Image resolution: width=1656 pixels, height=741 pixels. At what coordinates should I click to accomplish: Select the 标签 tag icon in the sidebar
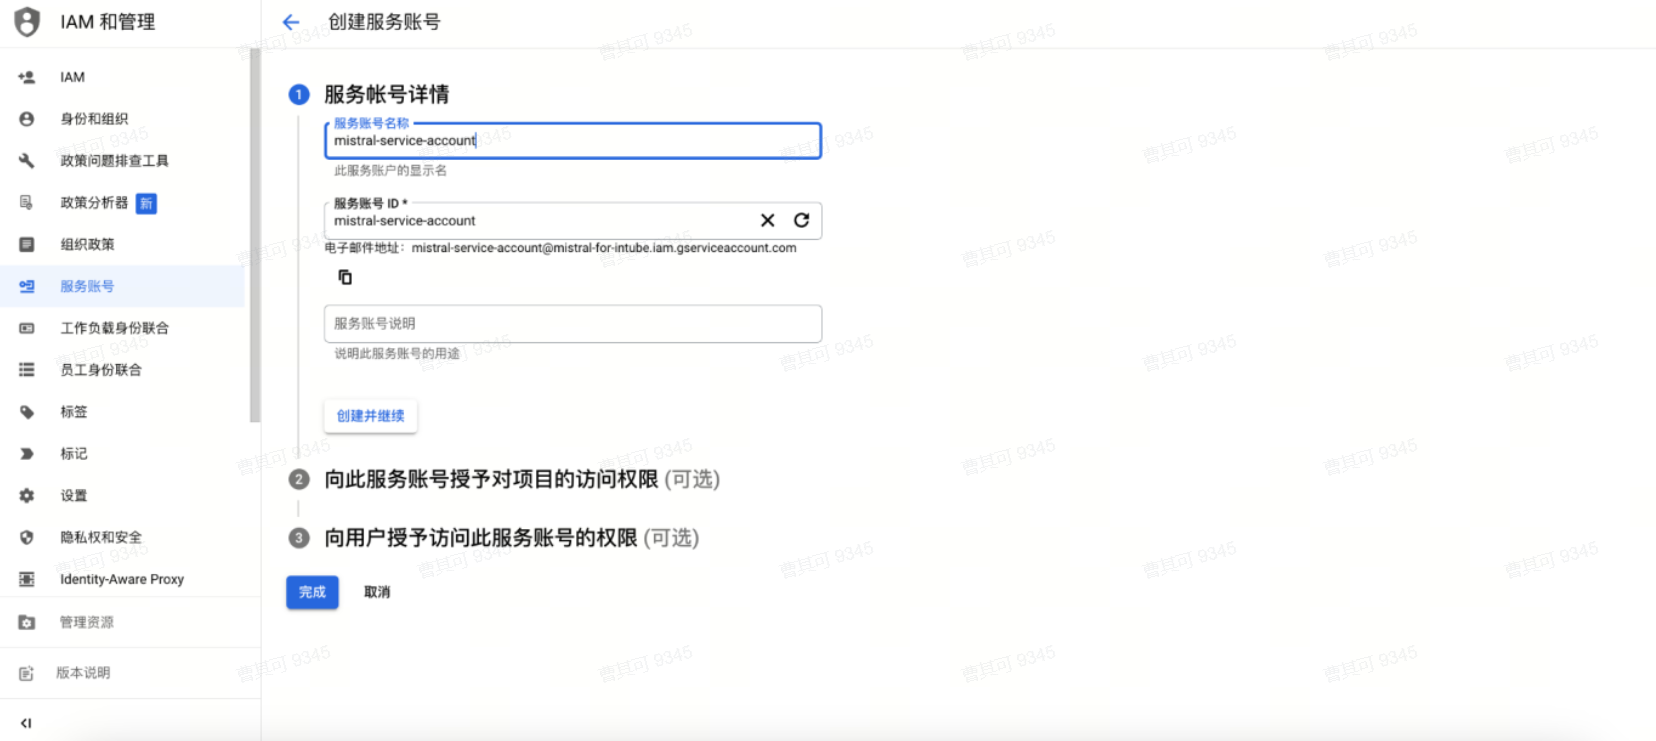point(27,412)
